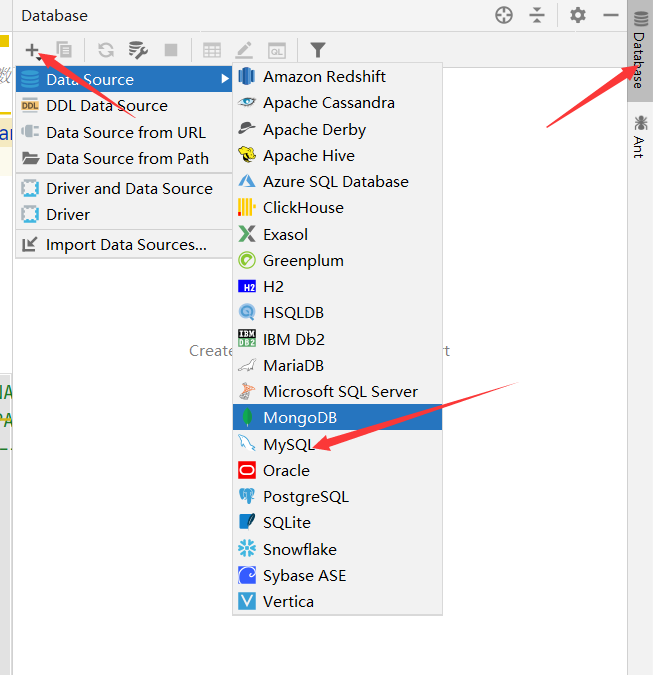Select Microsoft SQL Server
The height and width of the screenshot is (675, 653).
click(337, 392)
